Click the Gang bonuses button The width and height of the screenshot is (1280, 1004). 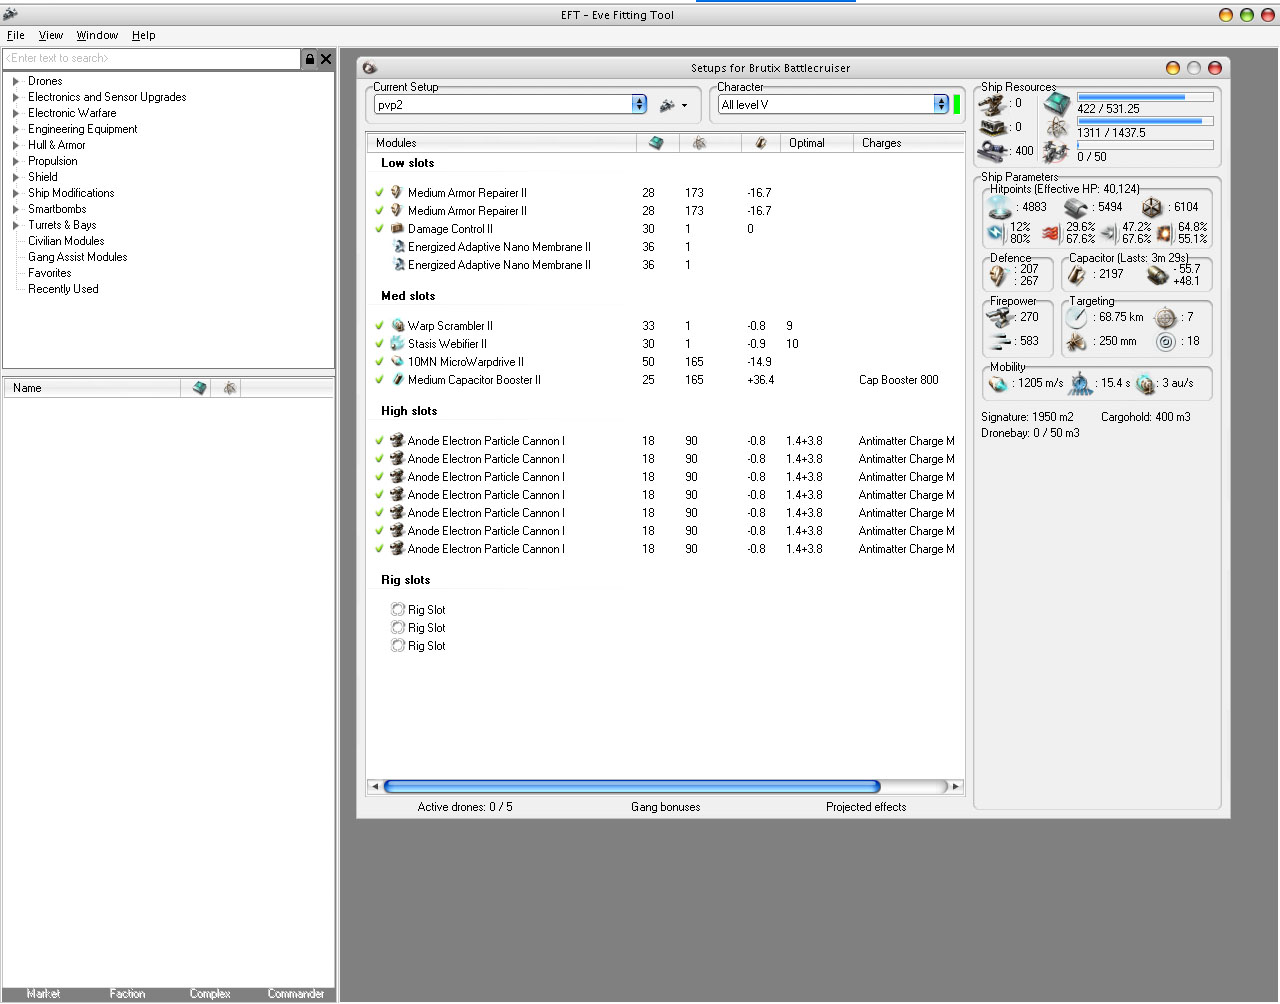point(665,807)
